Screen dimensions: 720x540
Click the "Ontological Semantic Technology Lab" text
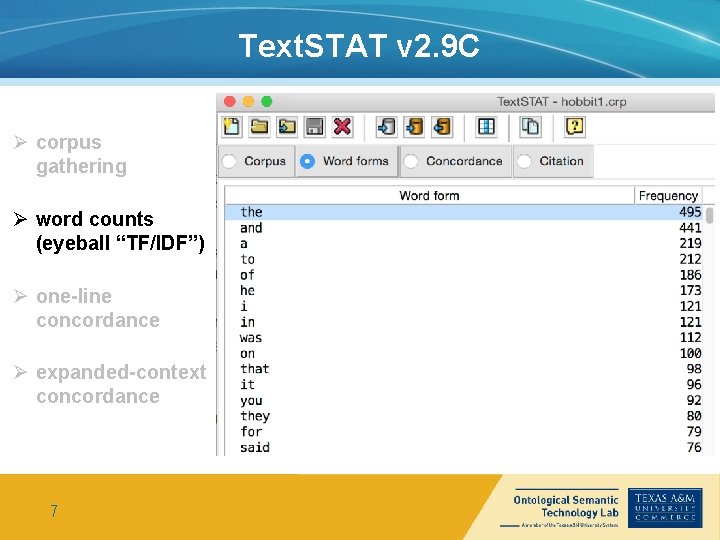click(566, 506)
